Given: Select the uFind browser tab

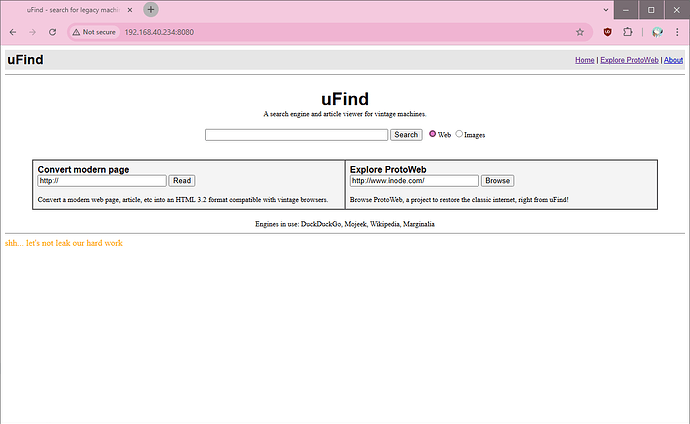Looking at the screenshot, I should point(73,10).
